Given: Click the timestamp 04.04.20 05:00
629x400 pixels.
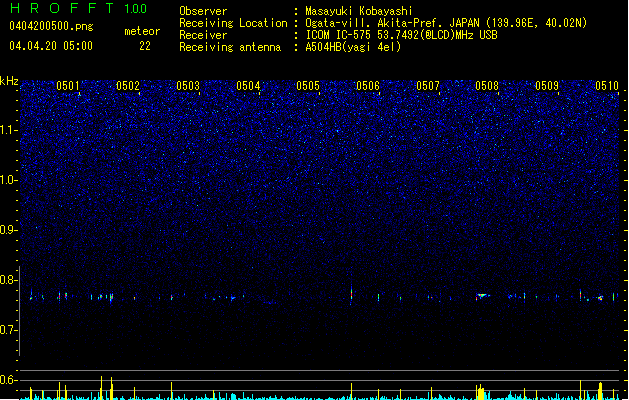Looking at the screenshot, I should coord(51,46).
